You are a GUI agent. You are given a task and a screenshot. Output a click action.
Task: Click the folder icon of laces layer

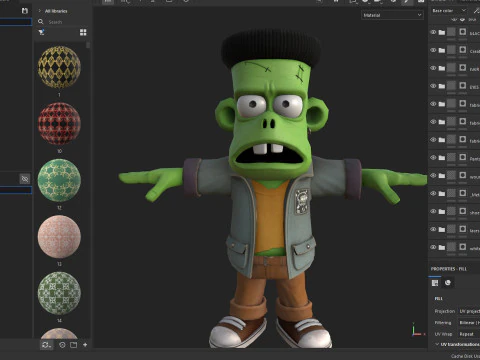pos(442,229)
